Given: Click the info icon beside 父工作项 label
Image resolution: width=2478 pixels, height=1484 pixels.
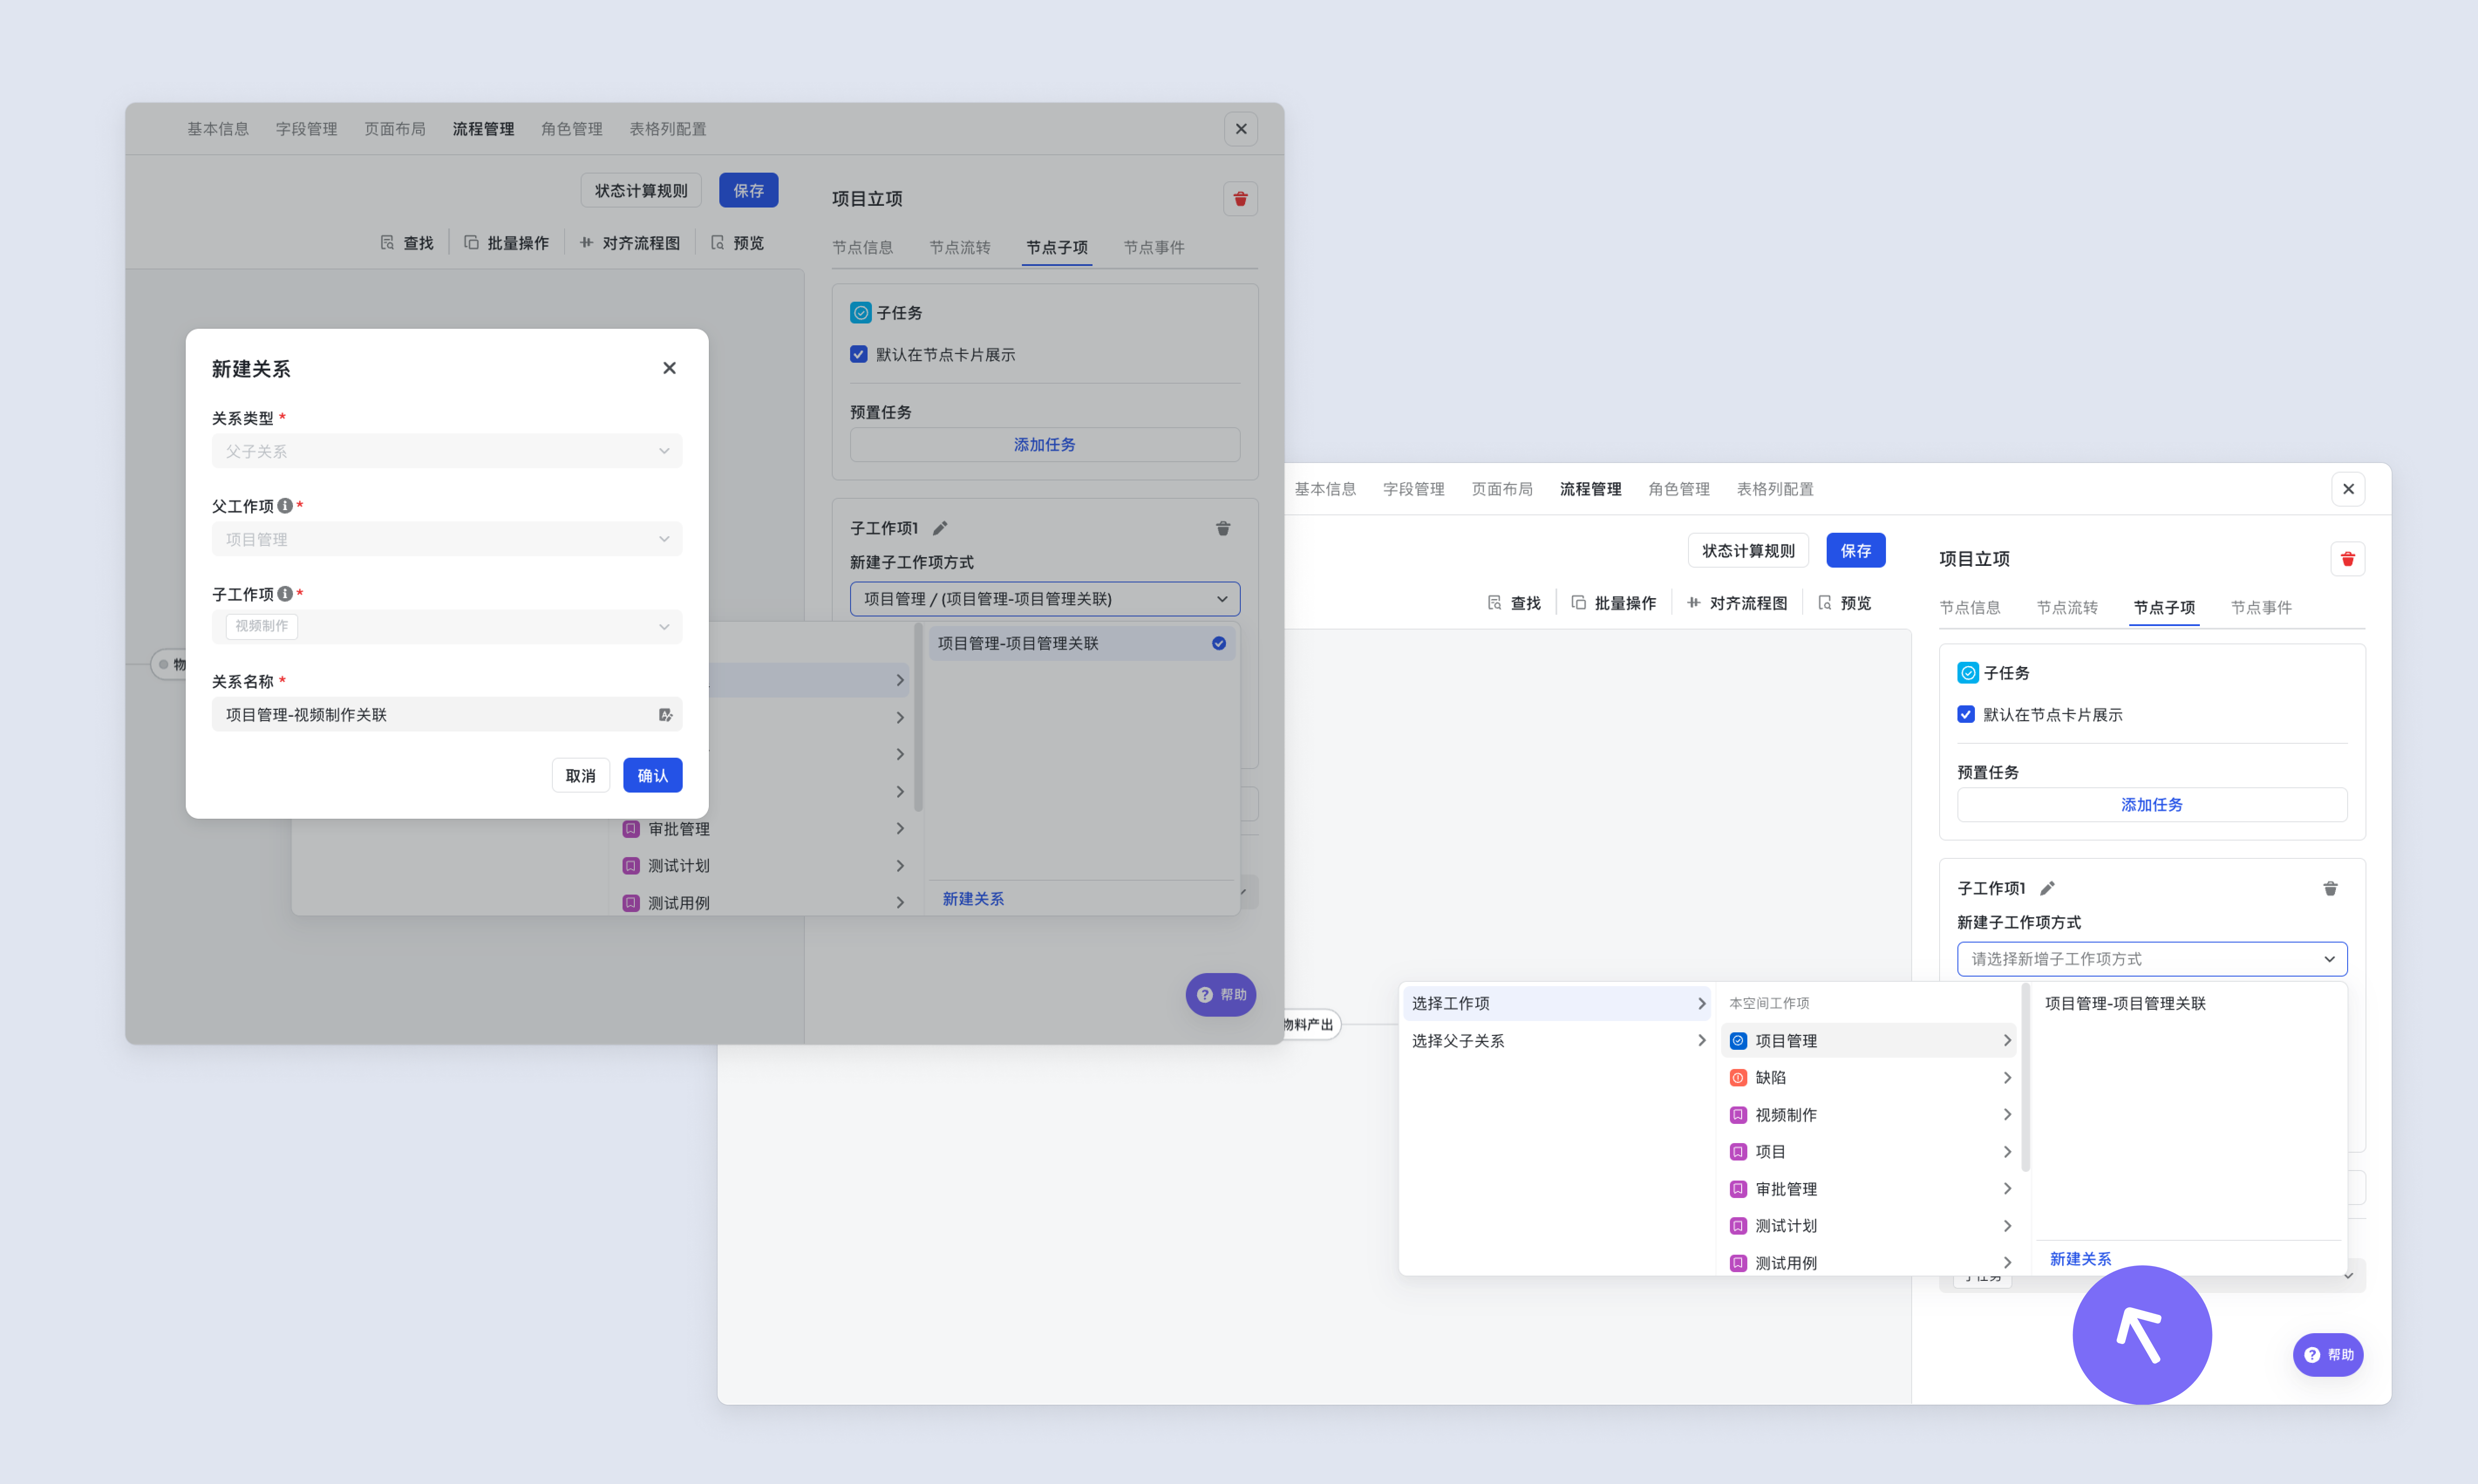Looking at the screenshot, I should (x=285, y=506).
